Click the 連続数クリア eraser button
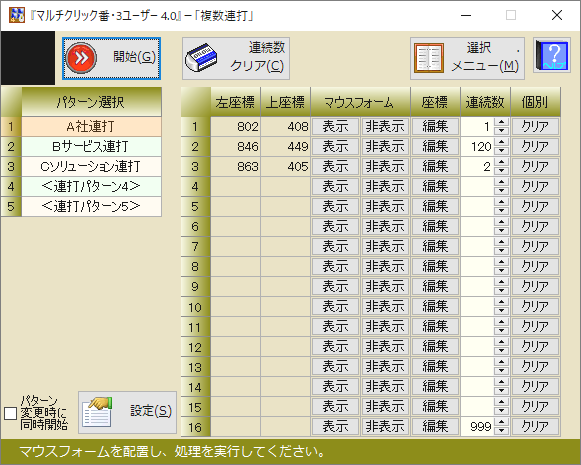Image resolution: width=581 pixels, height=465 pixels. coord(236,58)
